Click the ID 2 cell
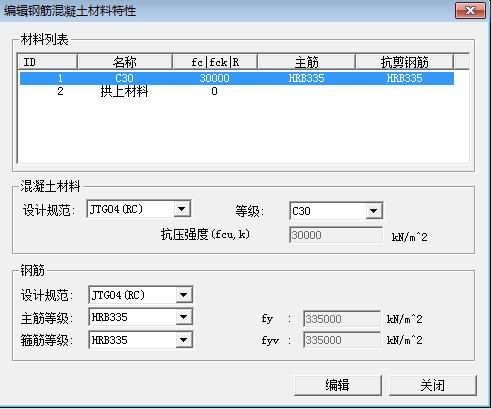Screen dimensions: 491x409 tap(60, 91)
